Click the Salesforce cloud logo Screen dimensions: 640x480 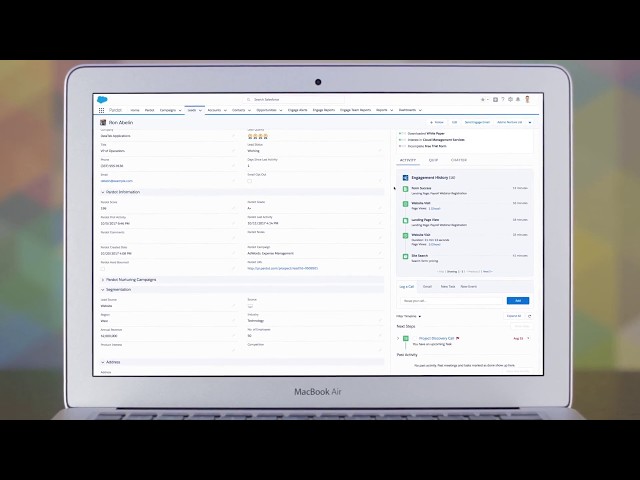click(x=102, y=100)
